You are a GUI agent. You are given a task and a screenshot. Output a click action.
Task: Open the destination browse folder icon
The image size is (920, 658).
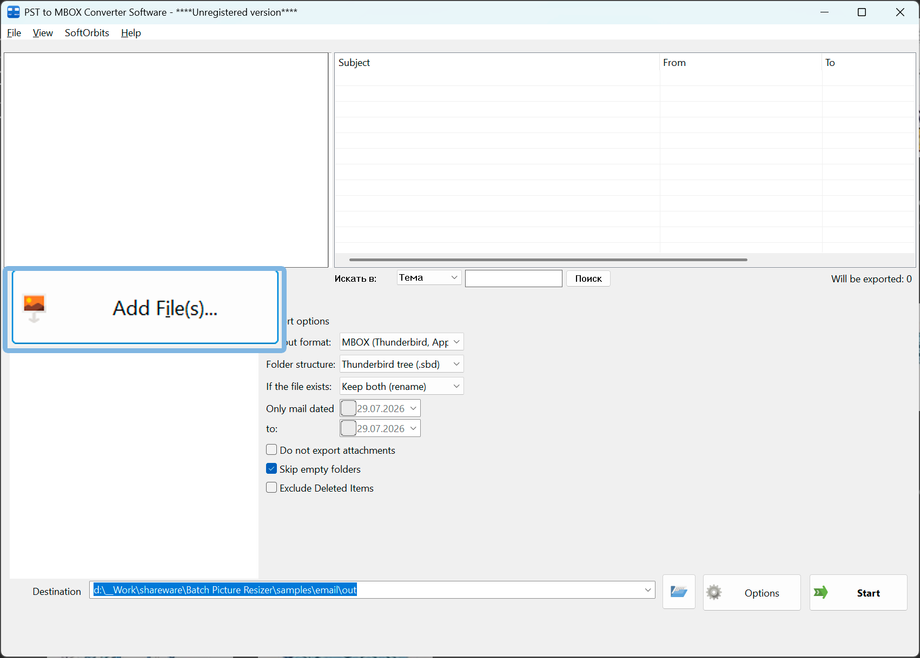tap(679, 592)
